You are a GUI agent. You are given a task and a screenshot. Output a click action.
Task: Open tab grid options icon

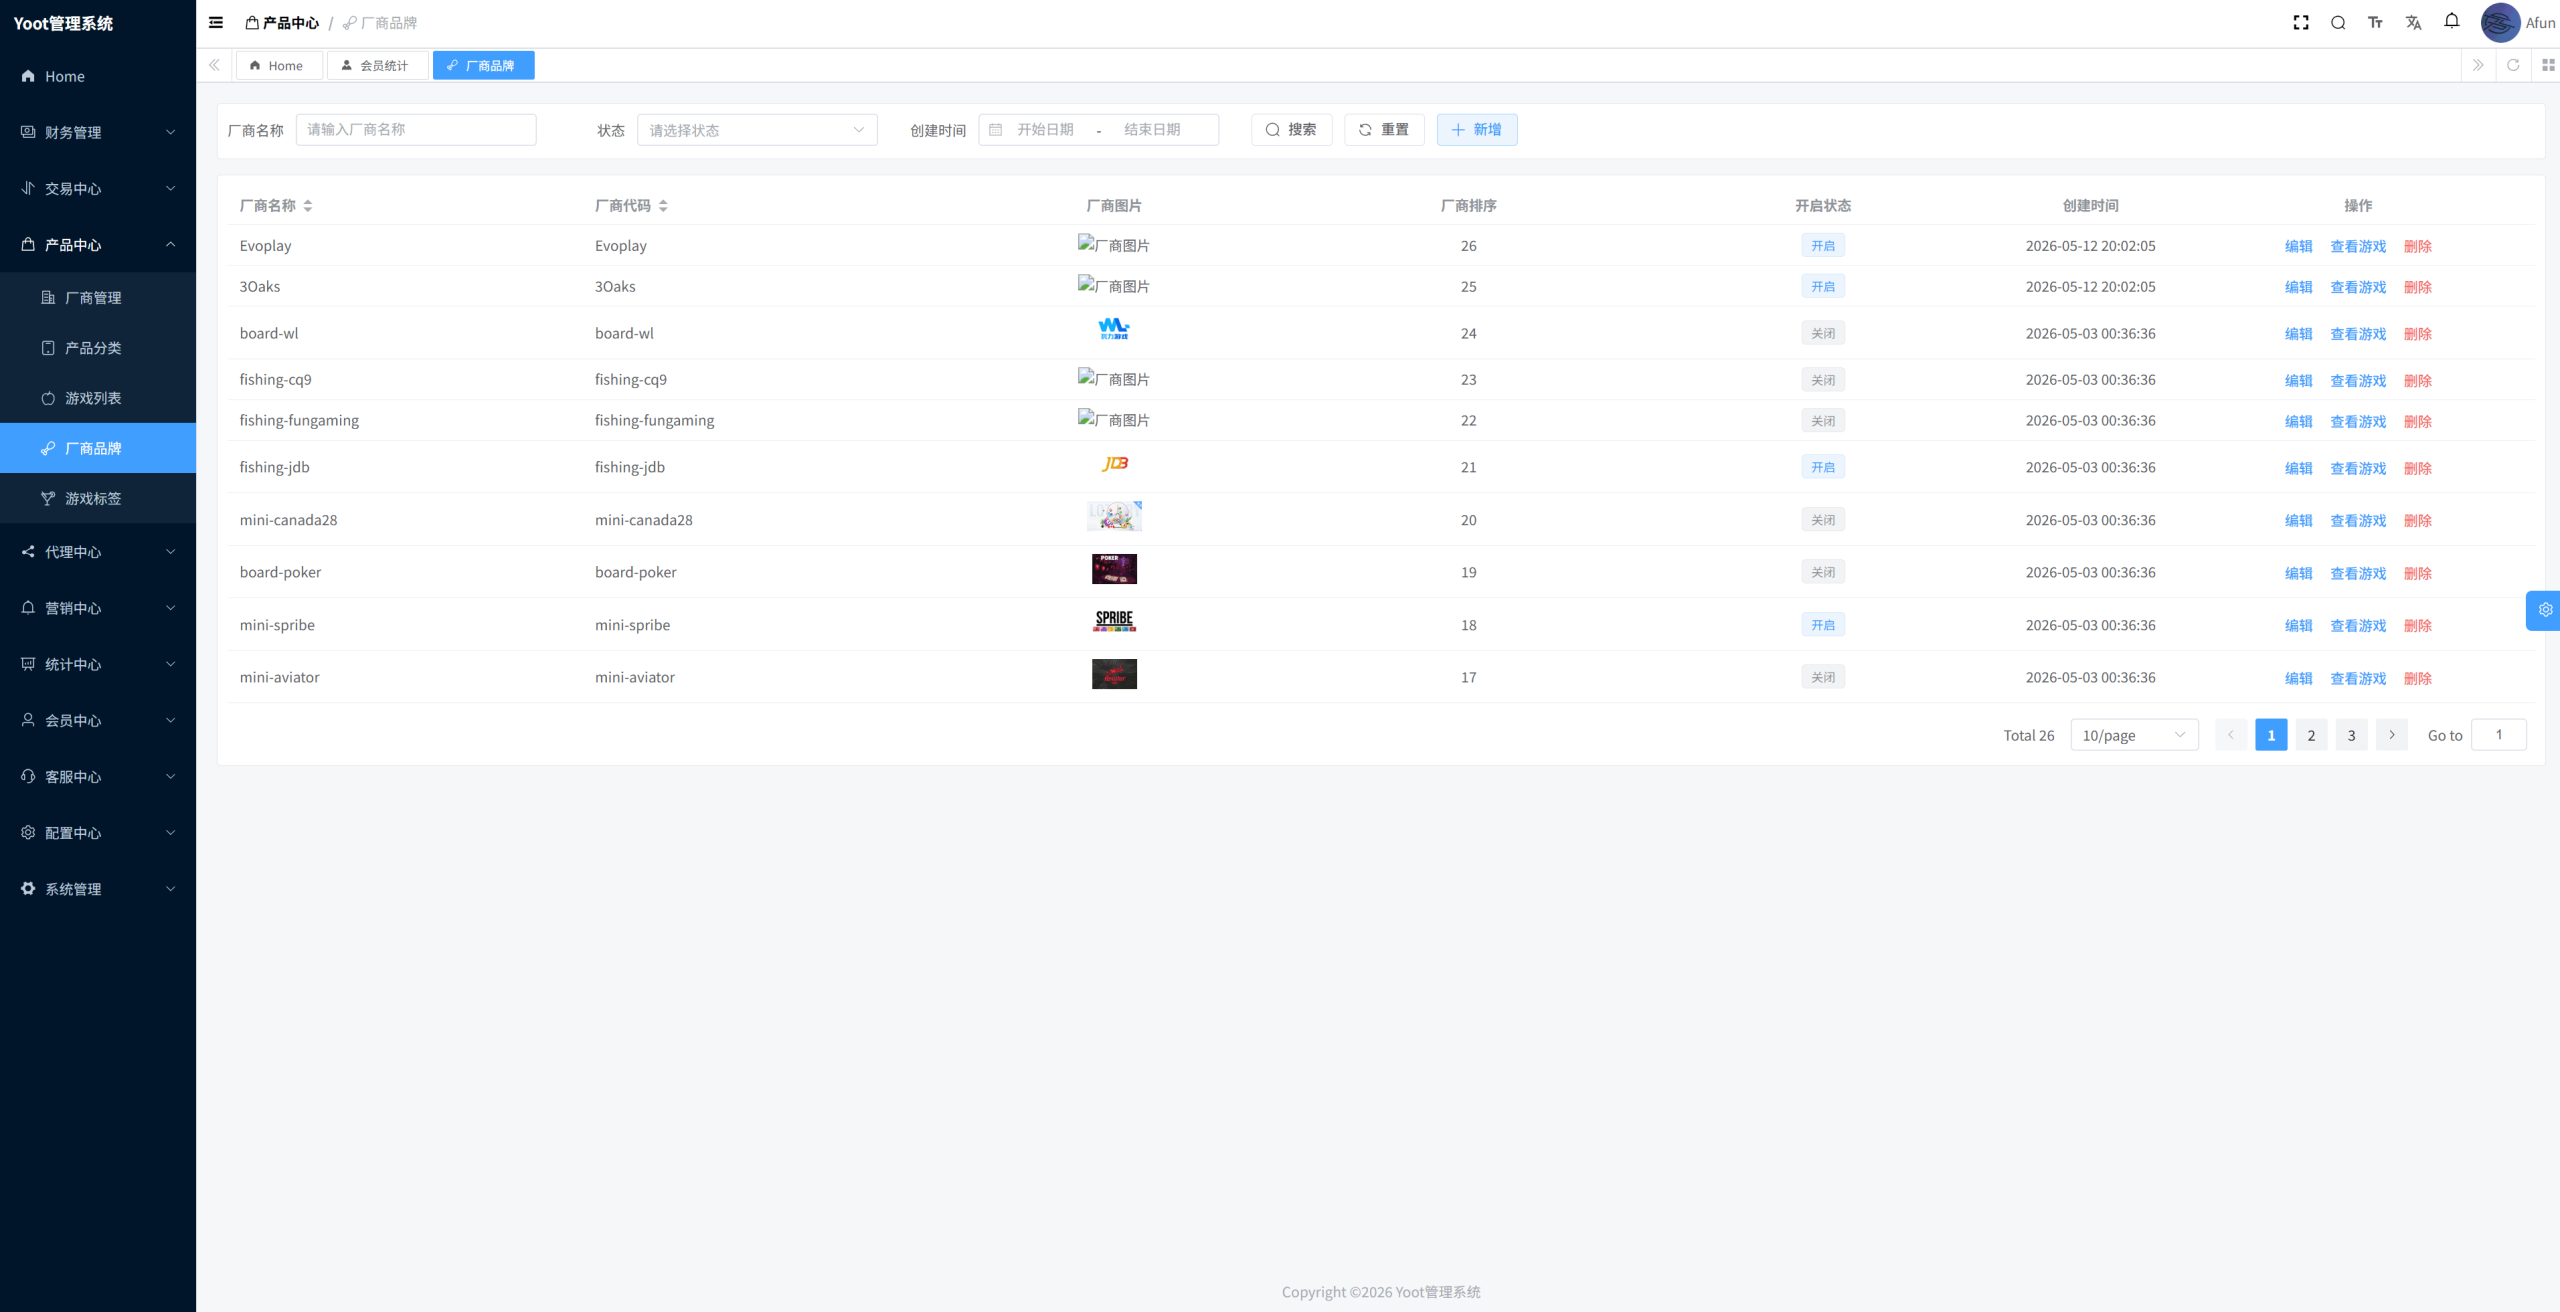tap(2548, 65)
